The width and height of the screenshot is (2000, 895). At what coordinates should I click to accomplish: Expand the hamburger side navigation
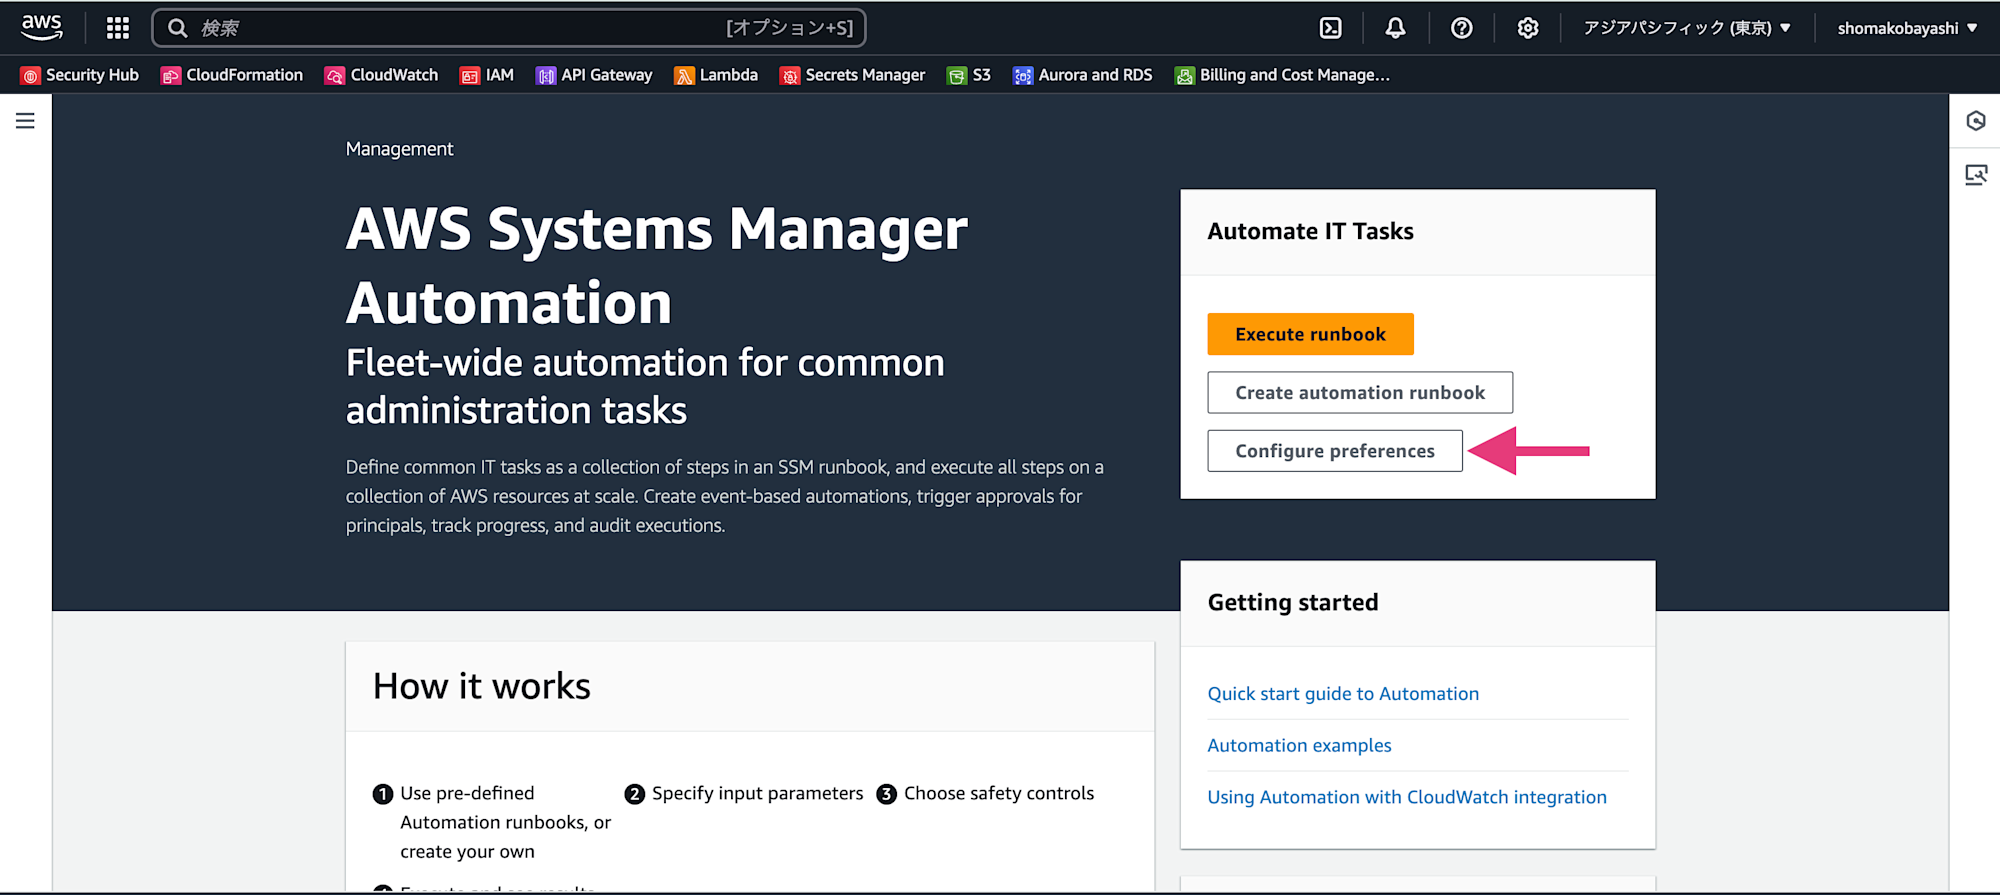(x=25, y=121)
